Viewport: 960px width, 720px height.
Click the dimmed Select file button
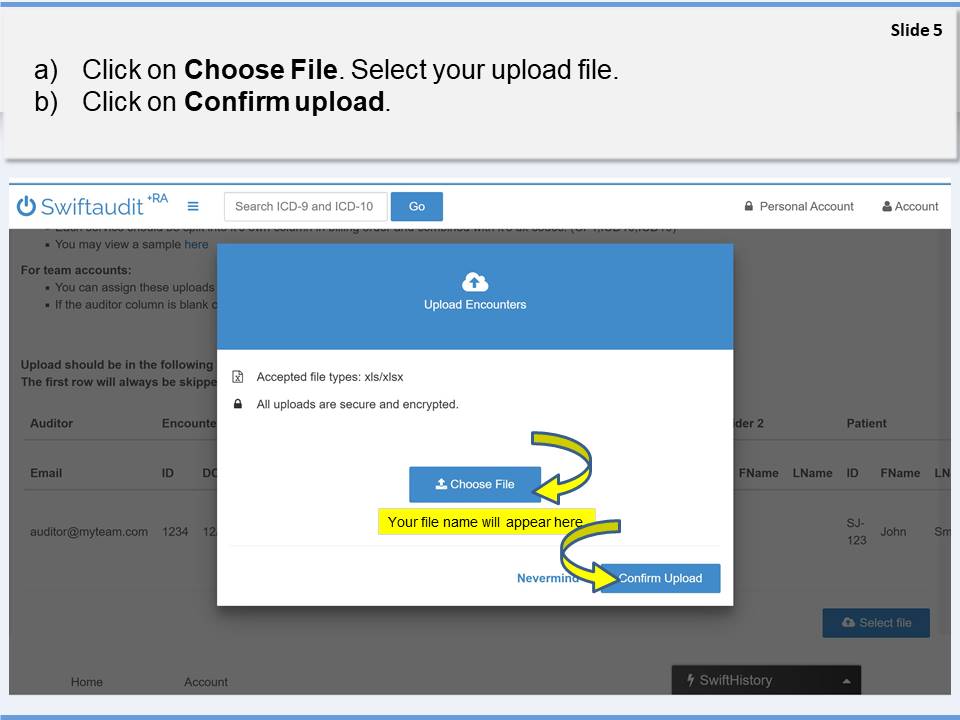pyautogui.click(x=876, y=622)
